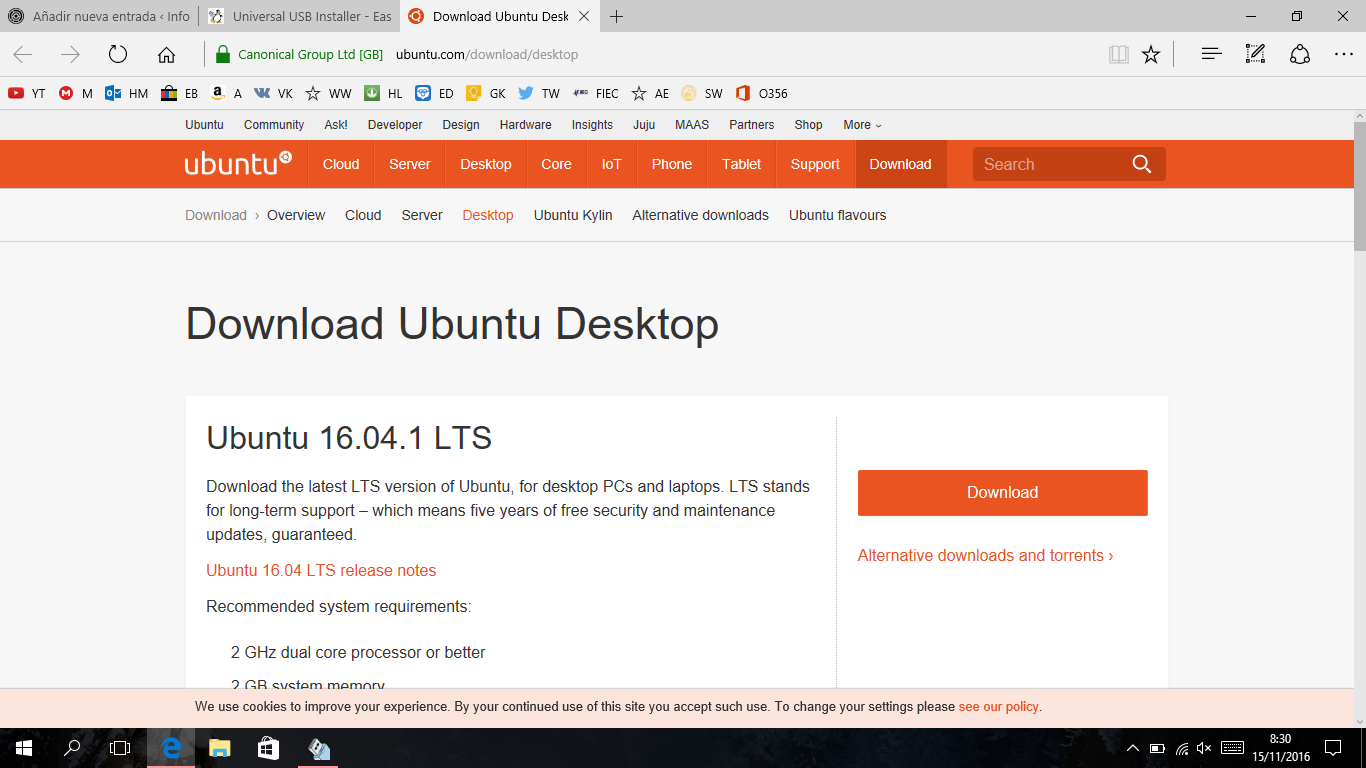This screenshot has width=1366, height=768.
Task: Open Alternative downloads subnav link
Action: 701,215
